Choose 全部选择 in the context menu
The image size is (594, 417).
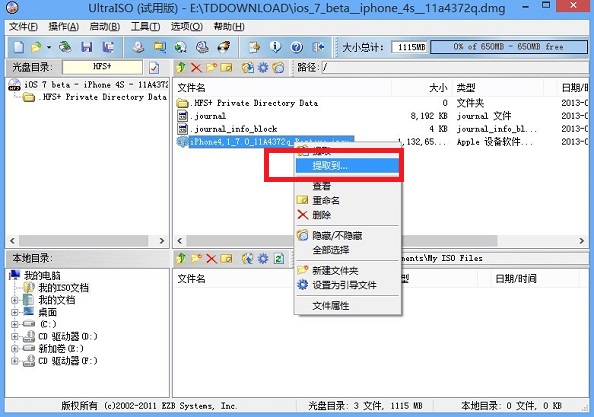click(x=347, y=250)
